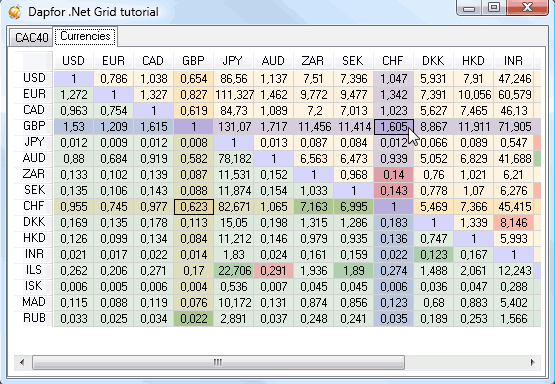Click cell 131,07 in GBP row
The height and width of the screenshot is (384, 555).
[x=234, y=127]
